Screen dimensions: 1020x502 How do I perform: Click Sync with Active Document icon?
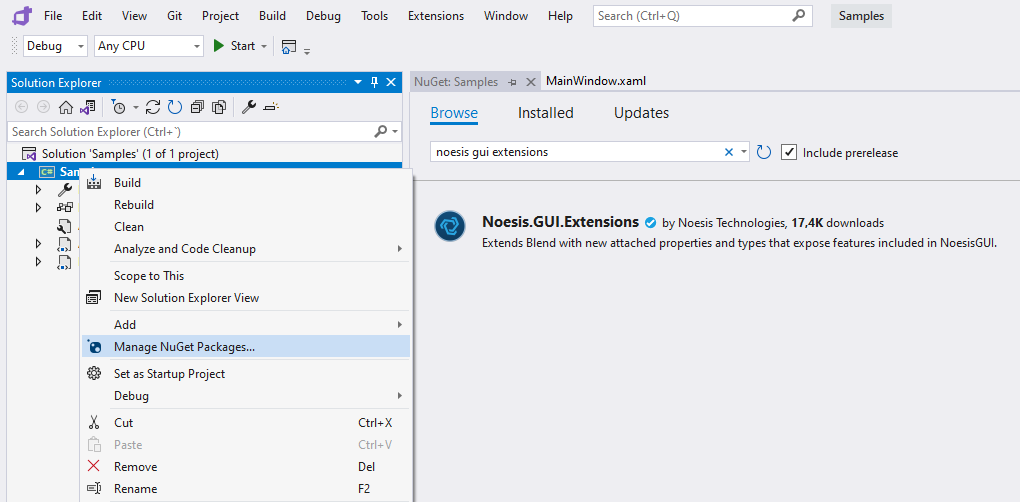point(154,107)
